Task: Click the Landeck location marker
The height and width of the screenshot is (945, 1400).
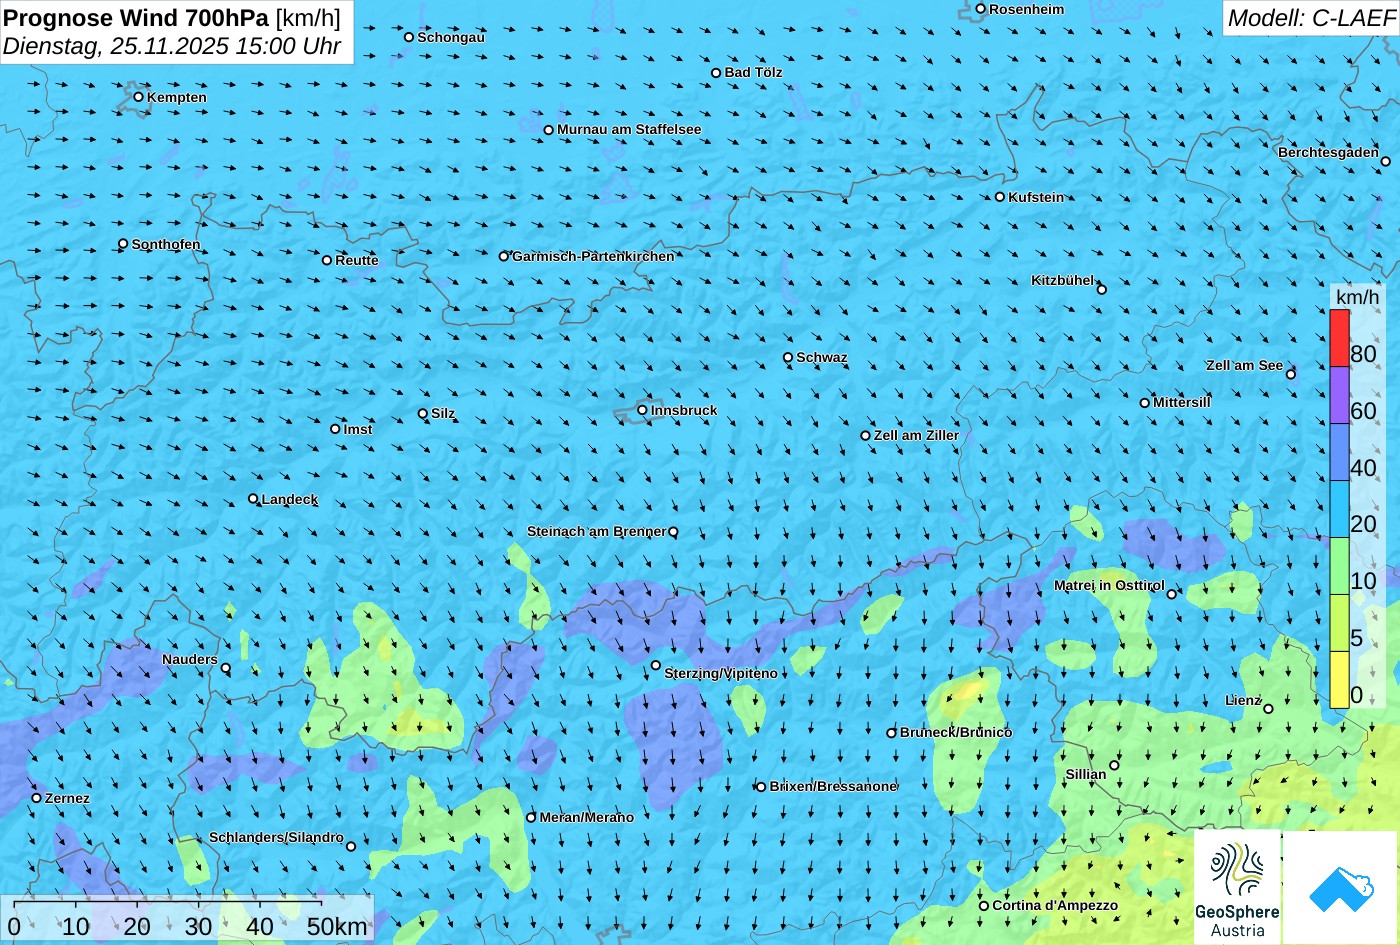Action: [x=253, y=499]
